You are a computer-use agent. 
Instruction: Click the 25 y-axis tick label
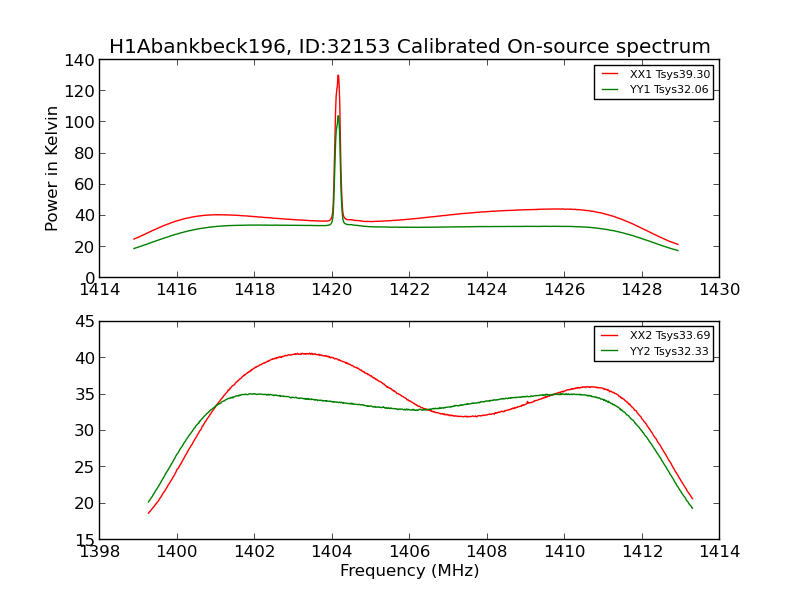coord(85,467)
